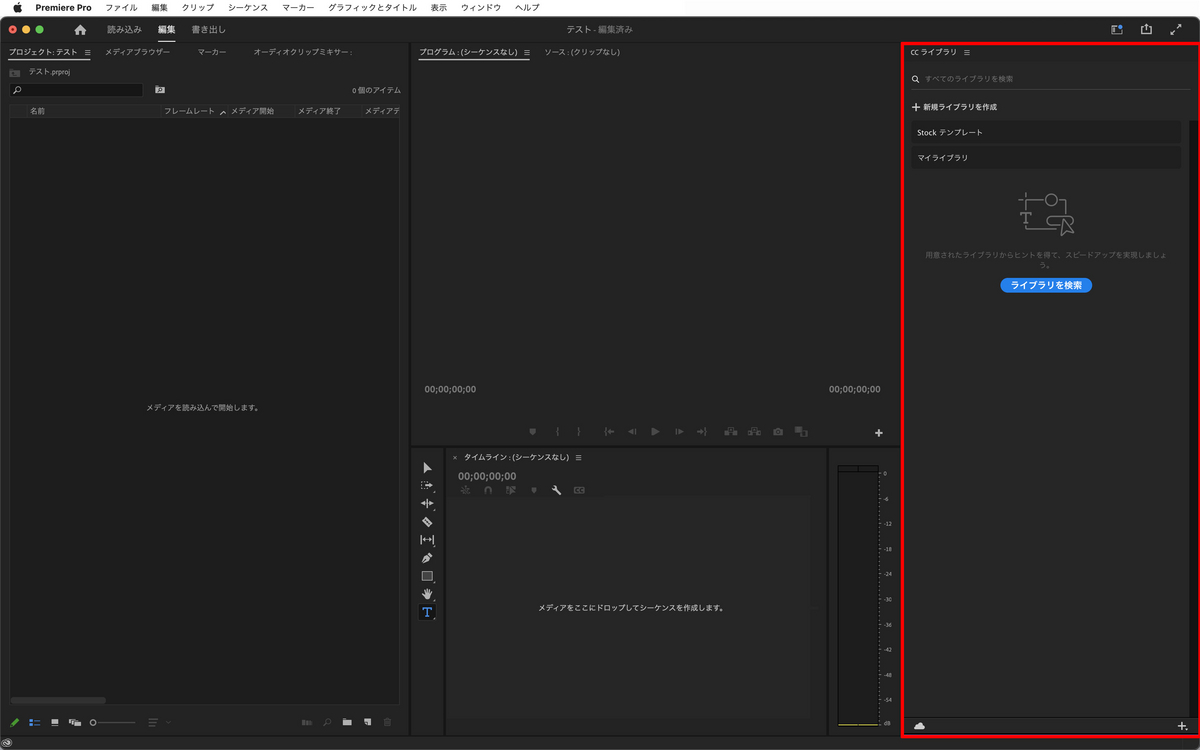
Task: Click the timeline timecode 00;00;00;00
Action: click(x=487, y=477)
